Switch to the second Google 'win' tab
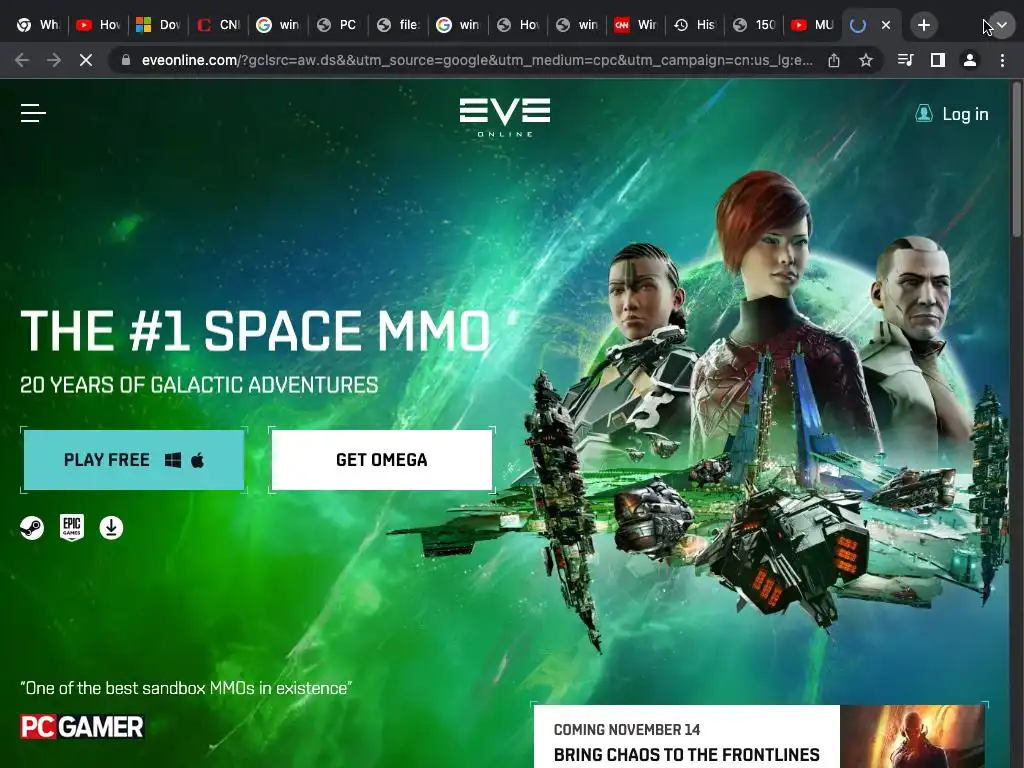The width and height of the screenshot is (1024, 768). pos(458,25)
